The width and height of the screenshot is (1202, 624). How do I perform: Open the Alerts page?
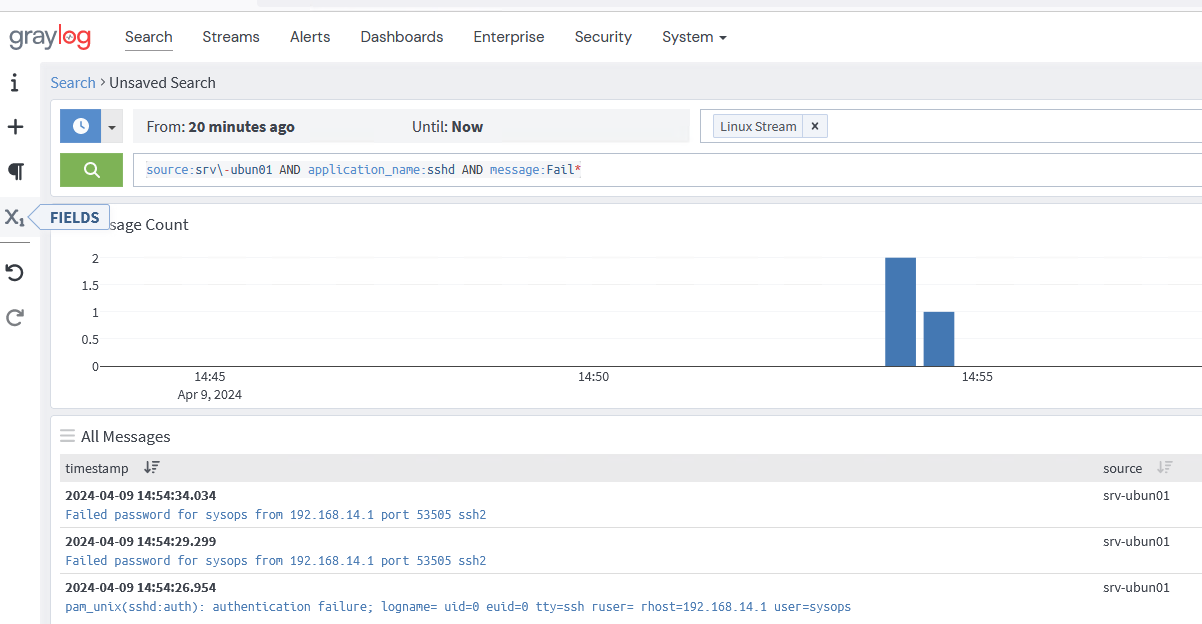click(310, 37)
